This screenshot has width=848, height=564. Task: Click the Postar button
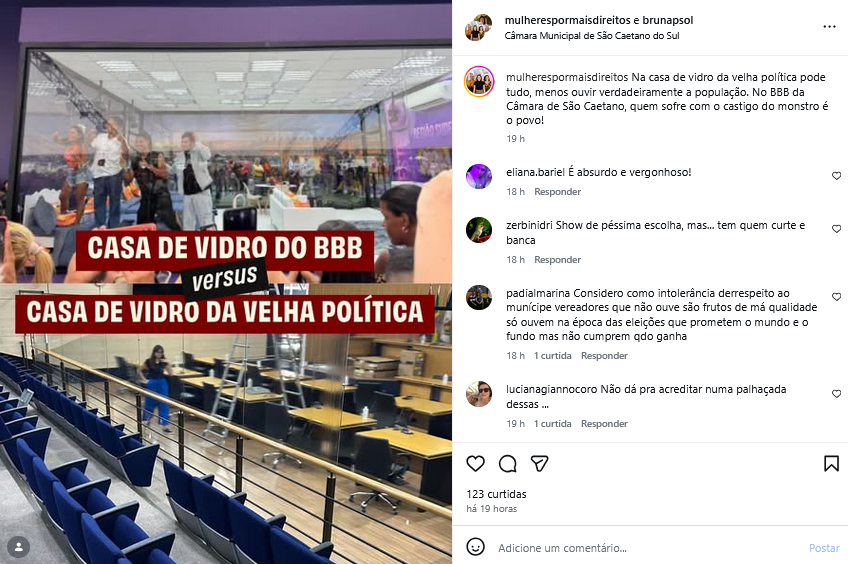tap(824, 548)
